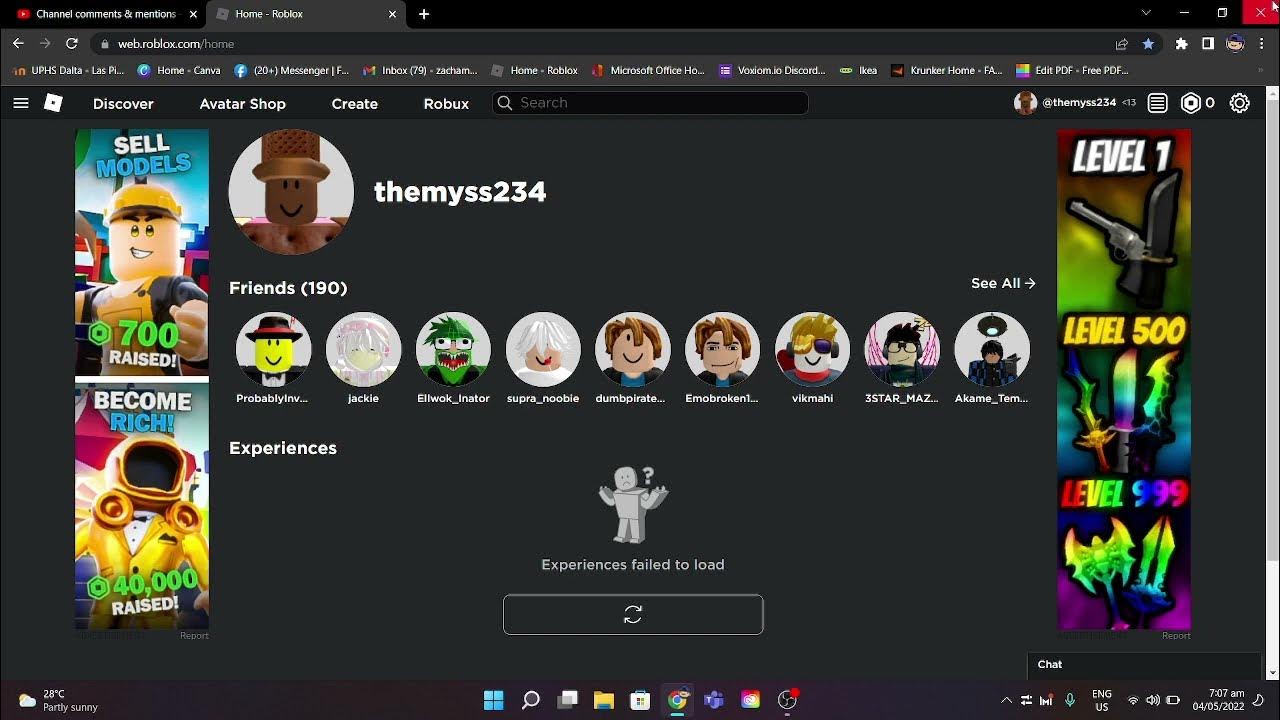1280x720 pixels.
Task: Open Messenger bookmark
Action: [291, 71]
